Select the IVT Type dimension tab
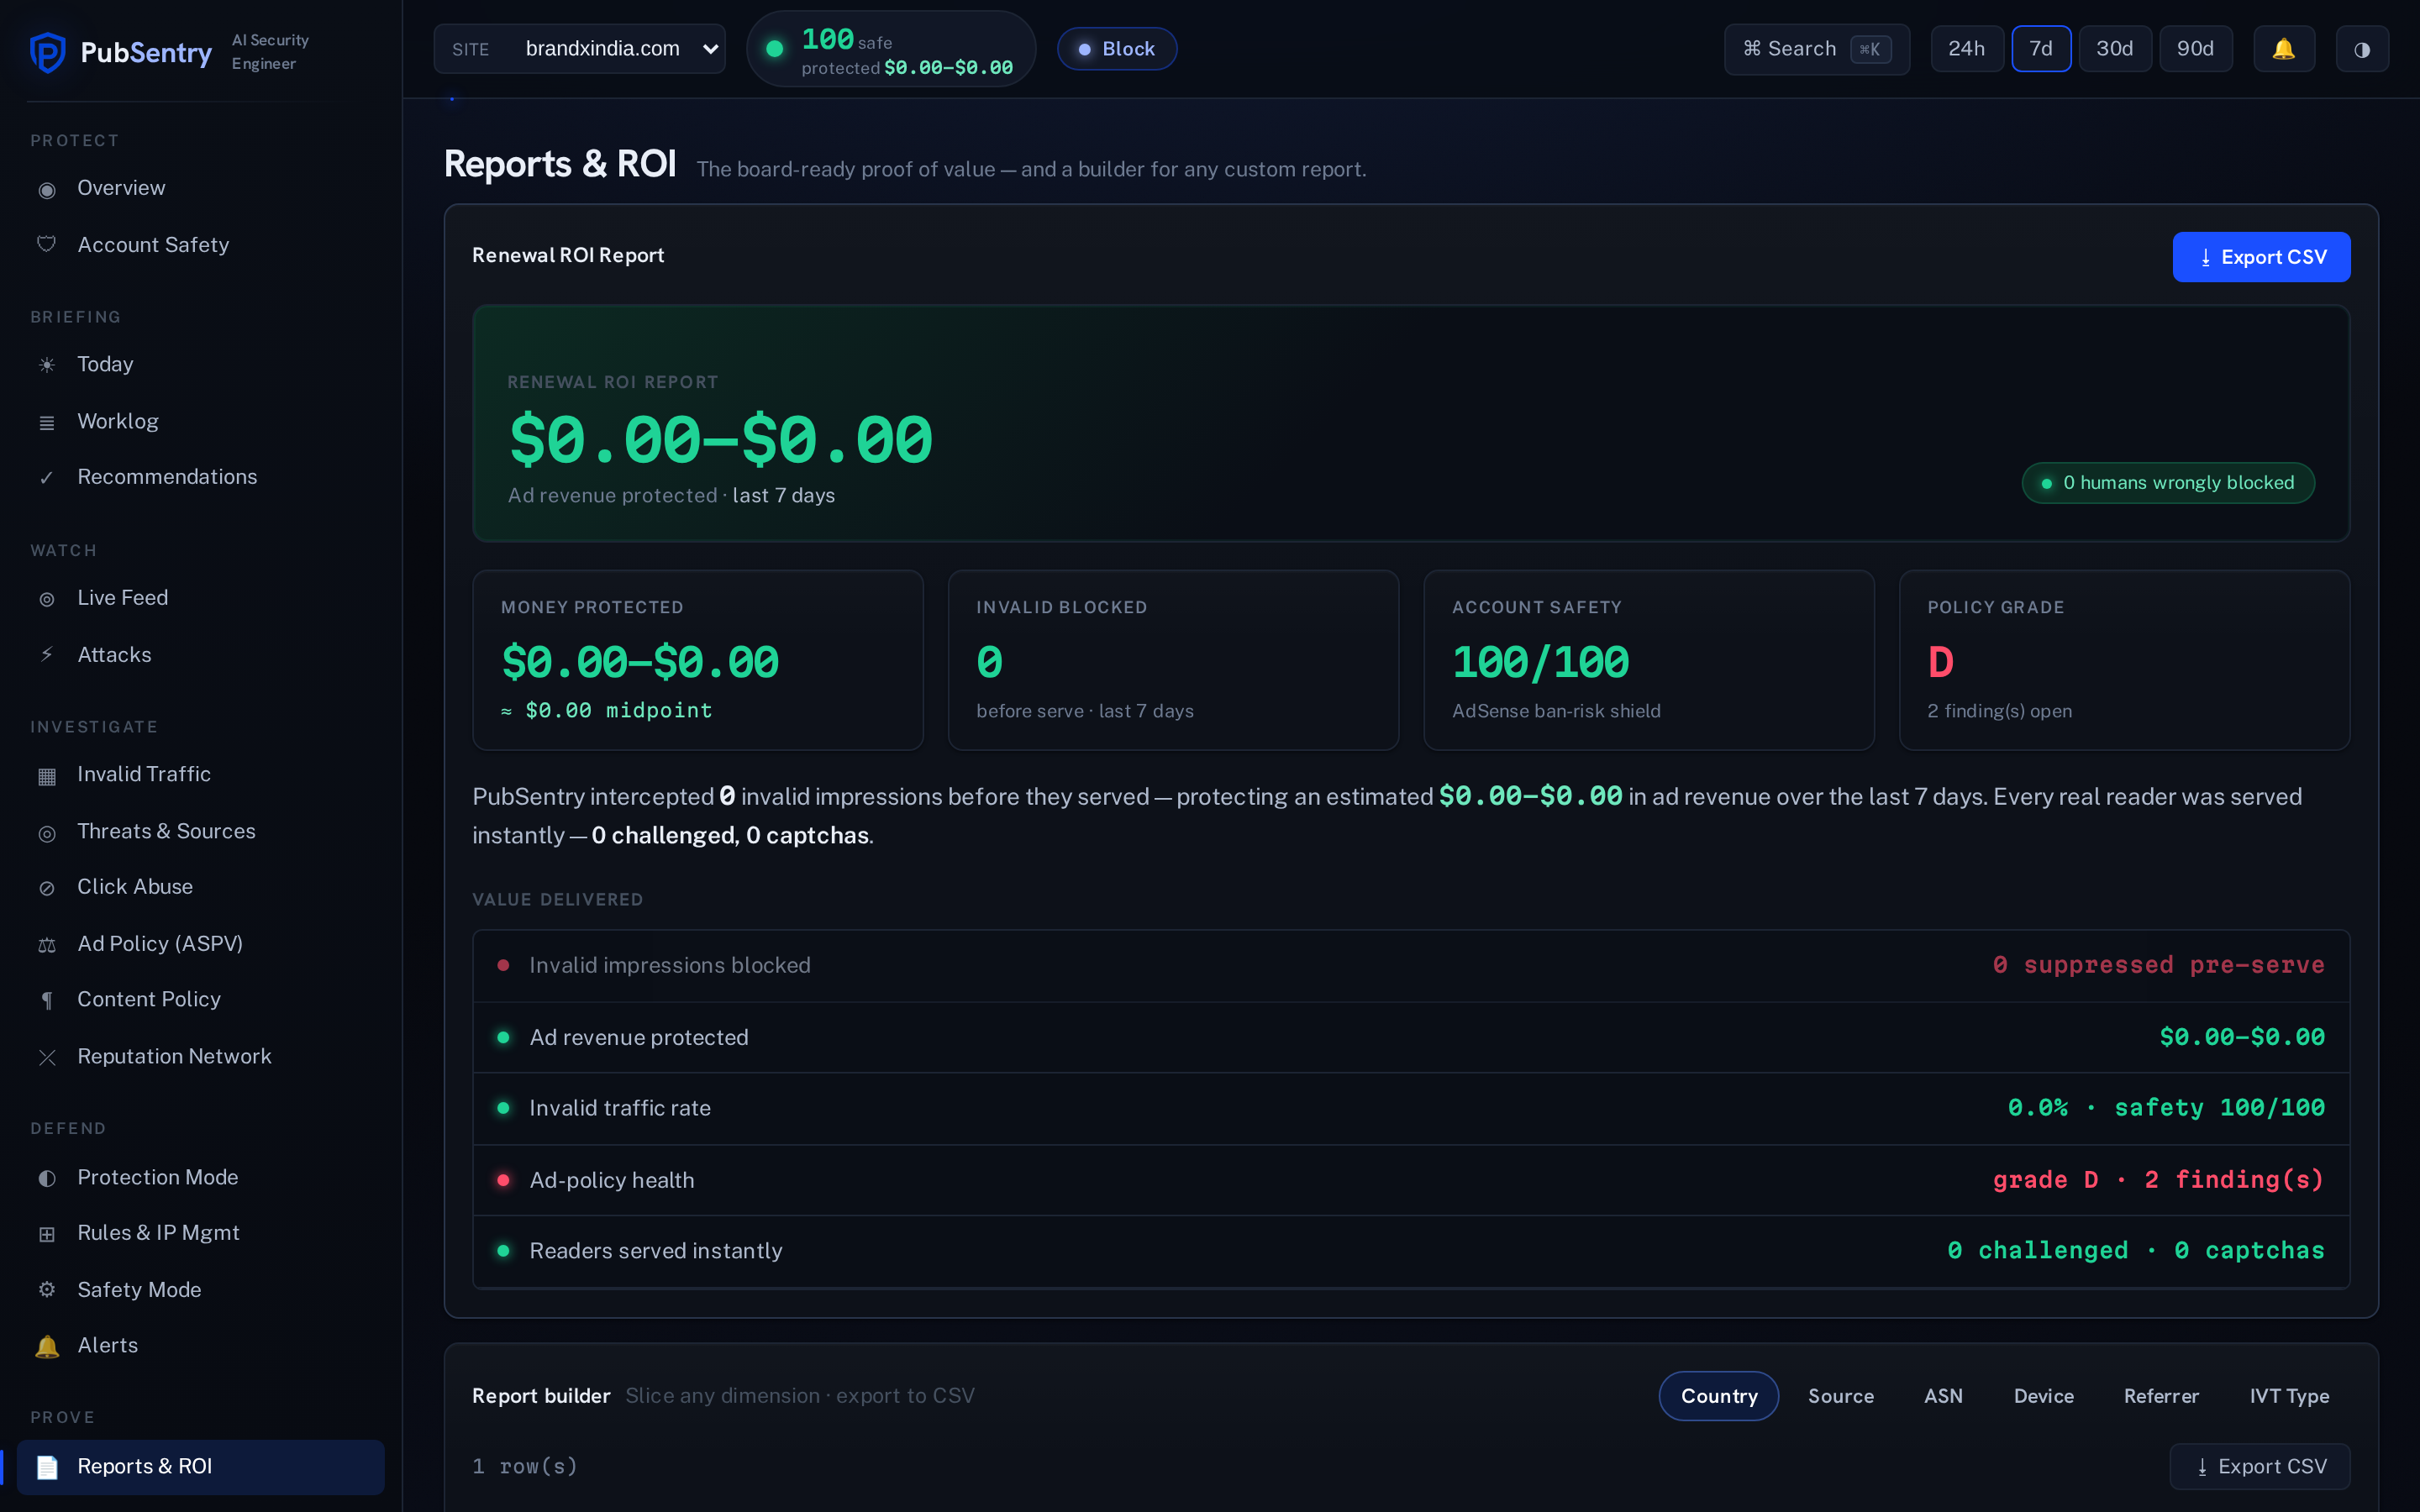Screen dimensions: 2420x1512 2290,1396
